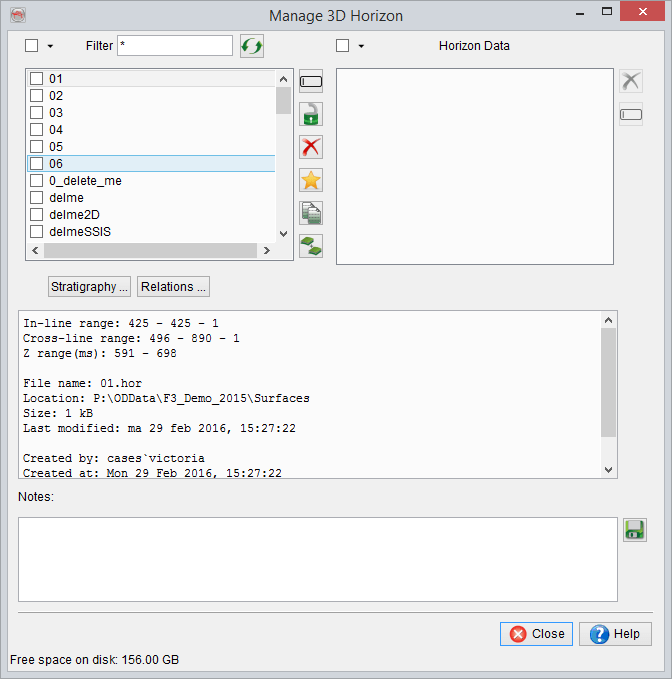Viewport: 672px width, 679px height.
Task: Select horizon 04 in the list
Action: click(x=56, y=130)
